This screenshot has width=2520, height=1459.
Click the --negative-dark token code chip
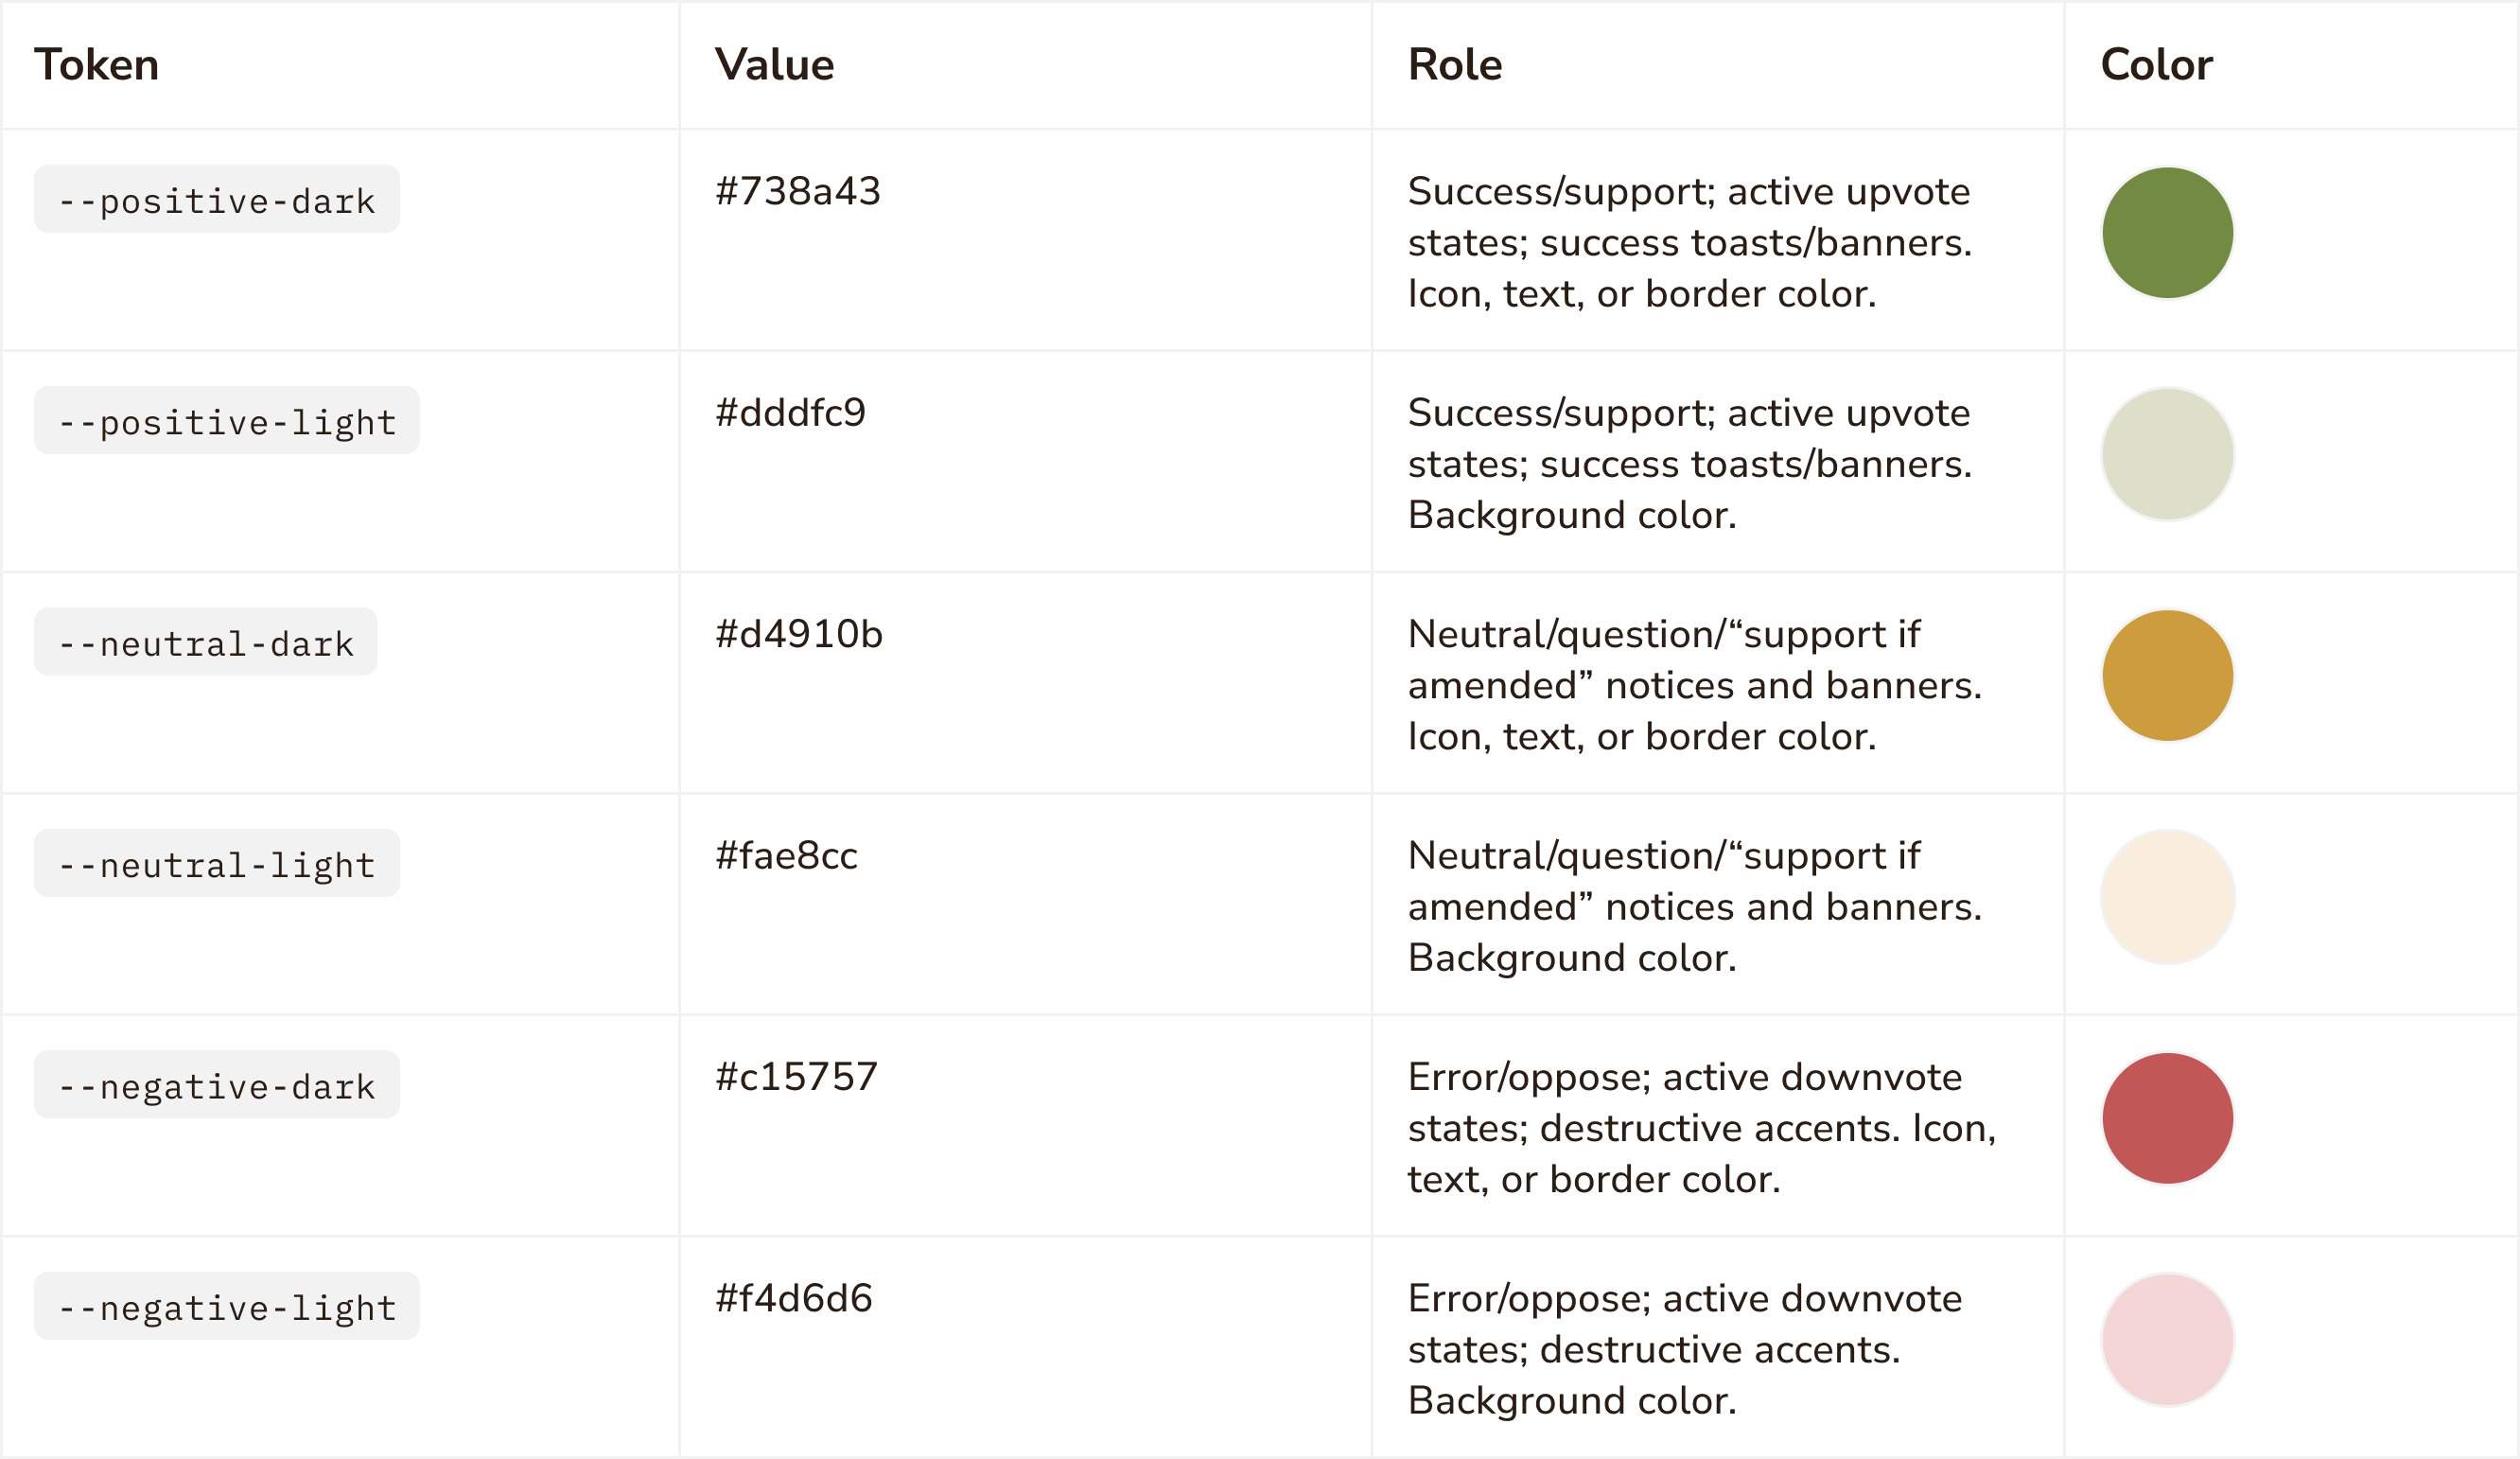coord(217,1085)
